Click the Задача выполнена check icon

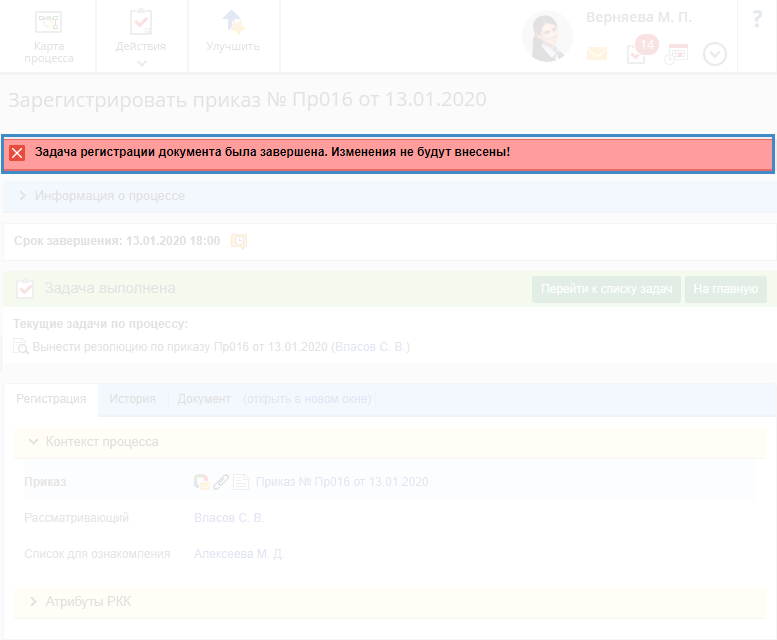click(25, 288)
